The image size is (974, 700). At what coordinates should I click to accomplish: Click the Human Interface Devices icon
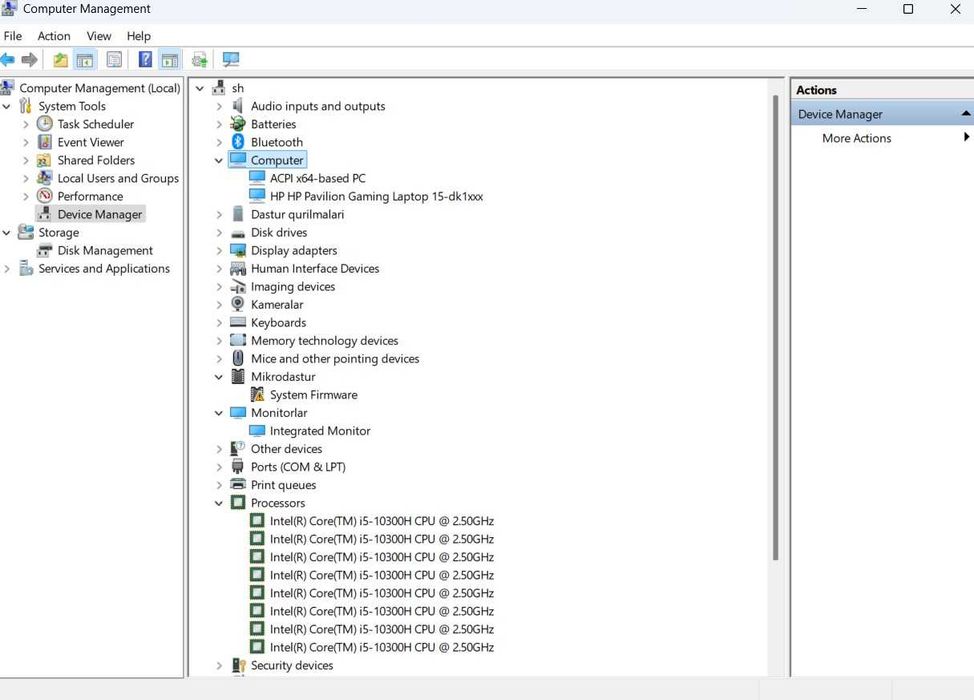(x=238, y=268)
